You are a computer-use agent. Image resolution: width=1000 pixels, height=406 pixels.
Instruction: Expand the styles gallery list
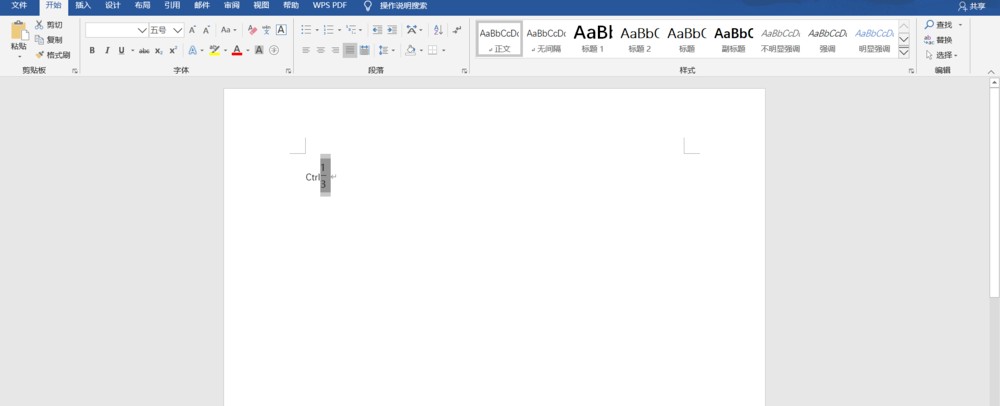point(904,52)
